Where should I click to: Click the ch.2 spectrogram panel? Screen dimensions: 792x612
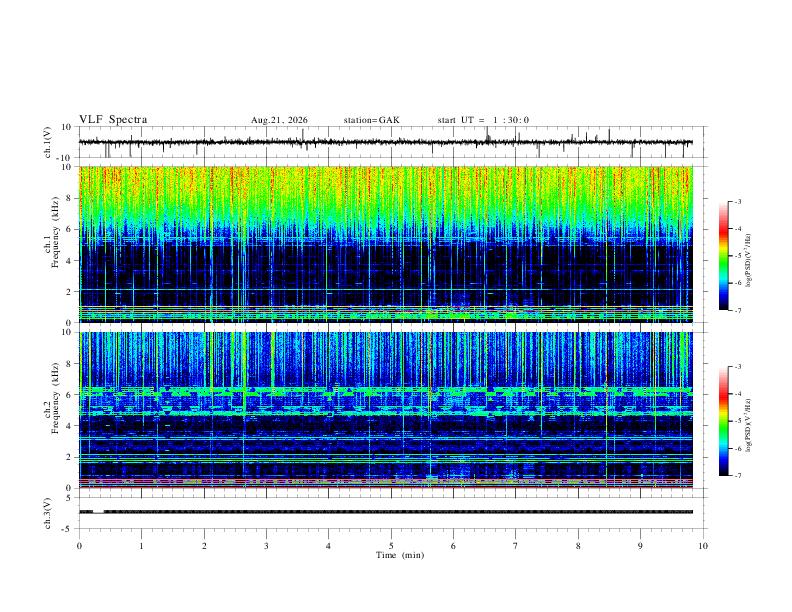click(x=386, y=410)
